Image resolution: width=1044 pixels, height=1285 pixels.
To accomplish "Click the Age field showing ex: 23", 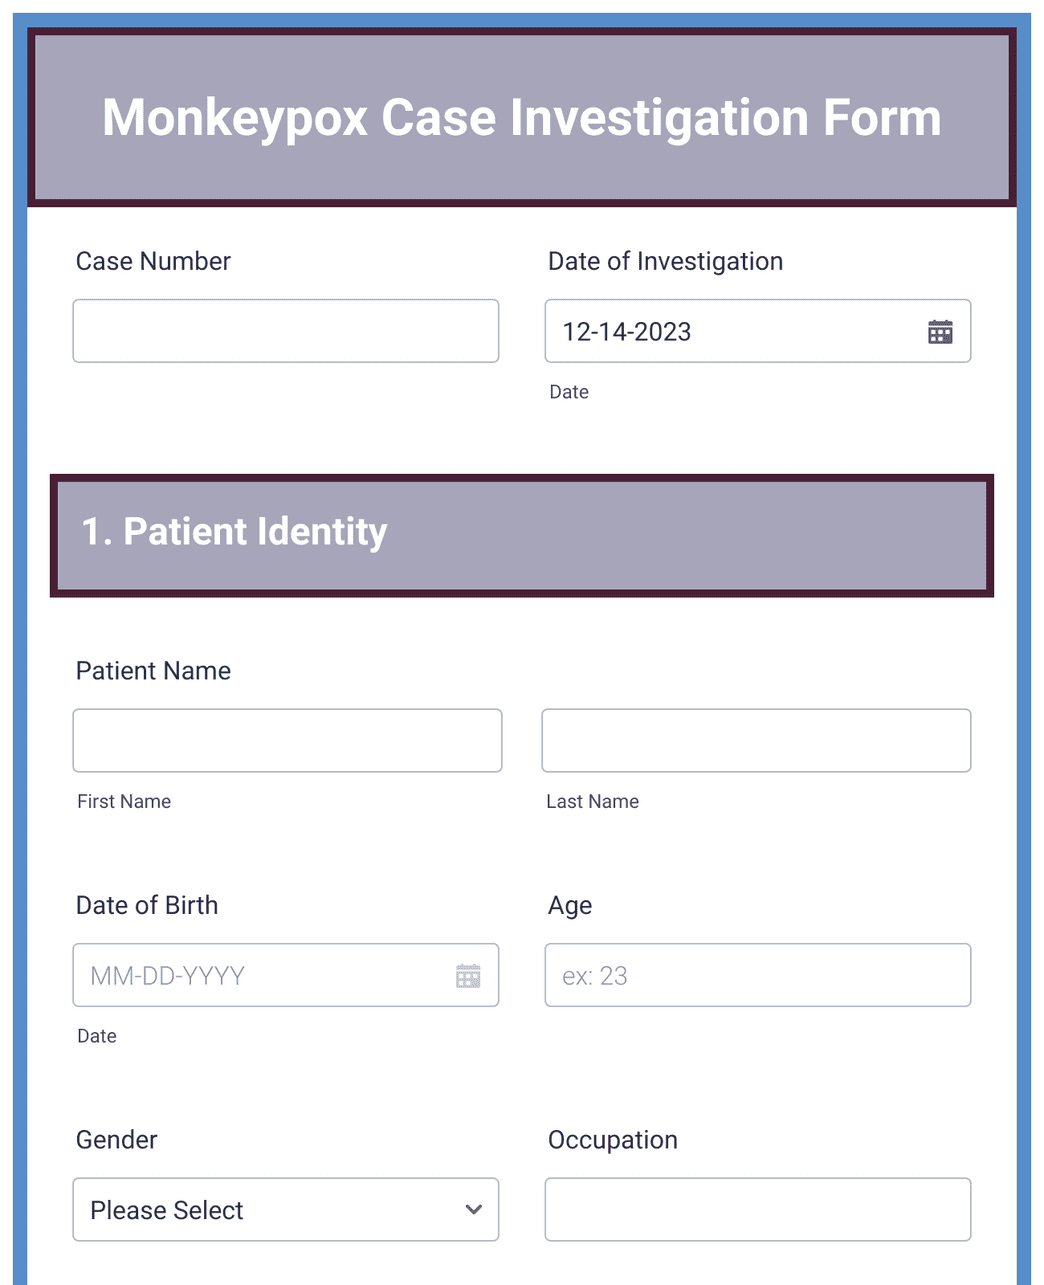I will click(756, 974).
